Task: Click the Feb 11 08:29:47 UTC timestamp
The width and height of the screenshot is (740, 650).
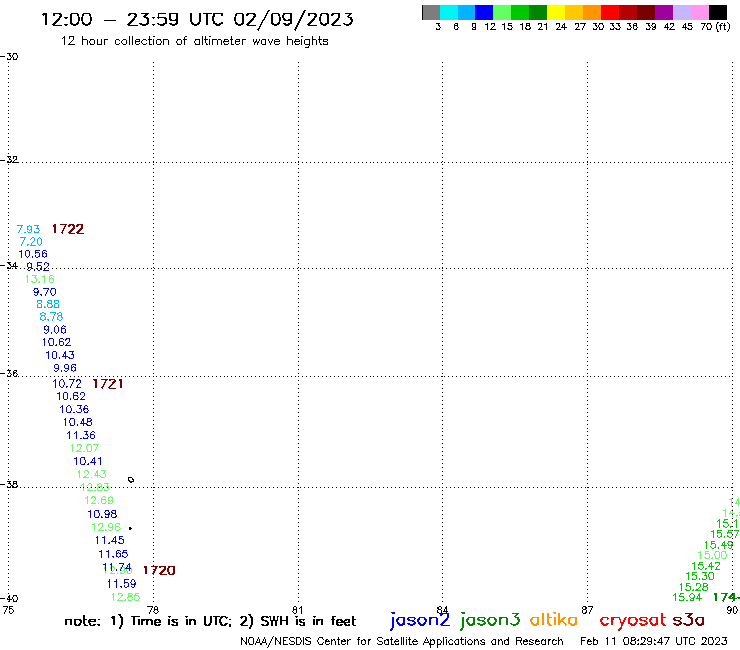Action: click(x=654, y=642)
